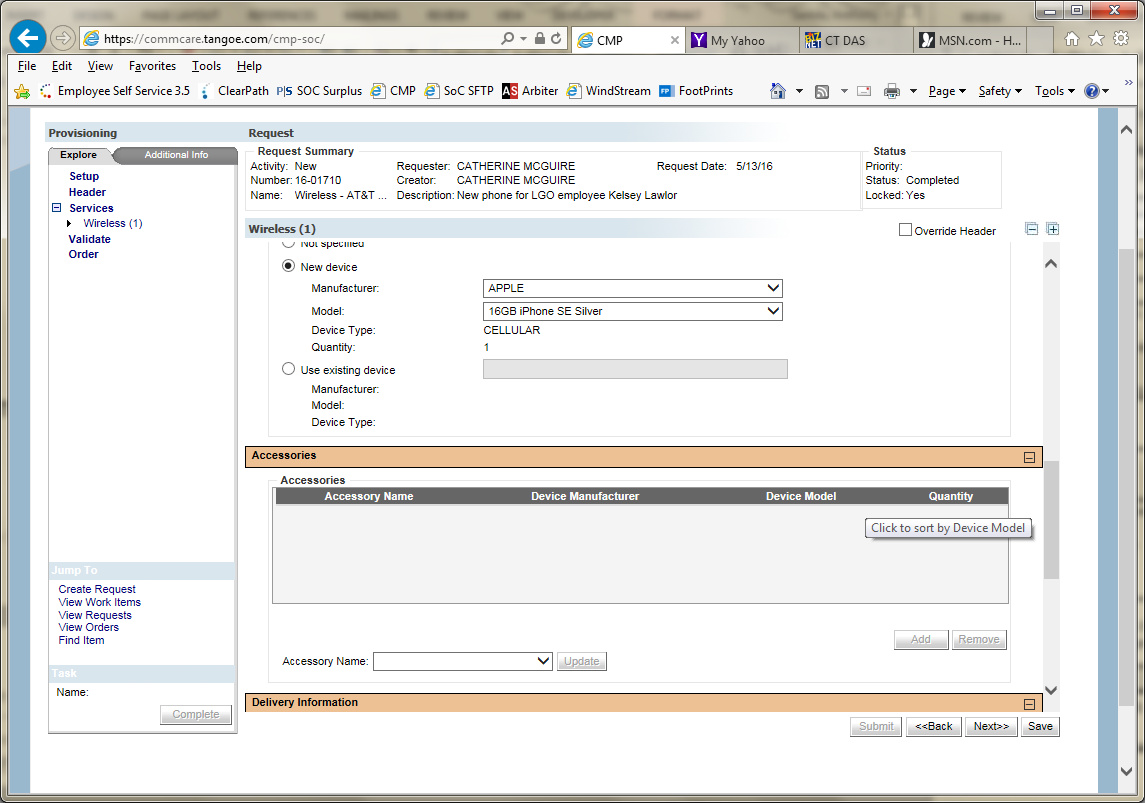Click the Next>> button
The height and width of the screenshot is (803, 1145).
991,726
